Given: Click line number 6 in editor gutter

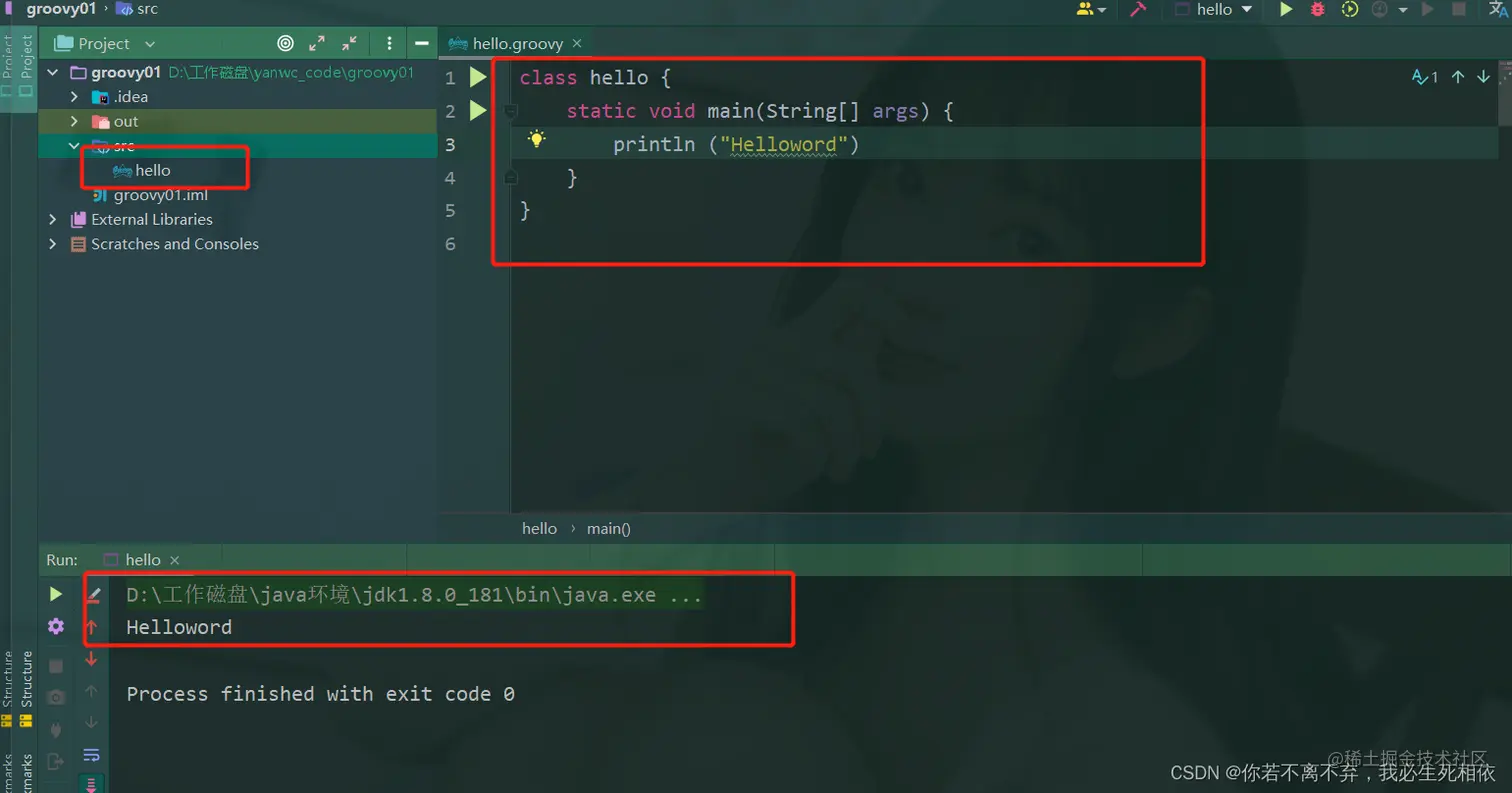Looking at the screenshot, I should click(450, 243).
